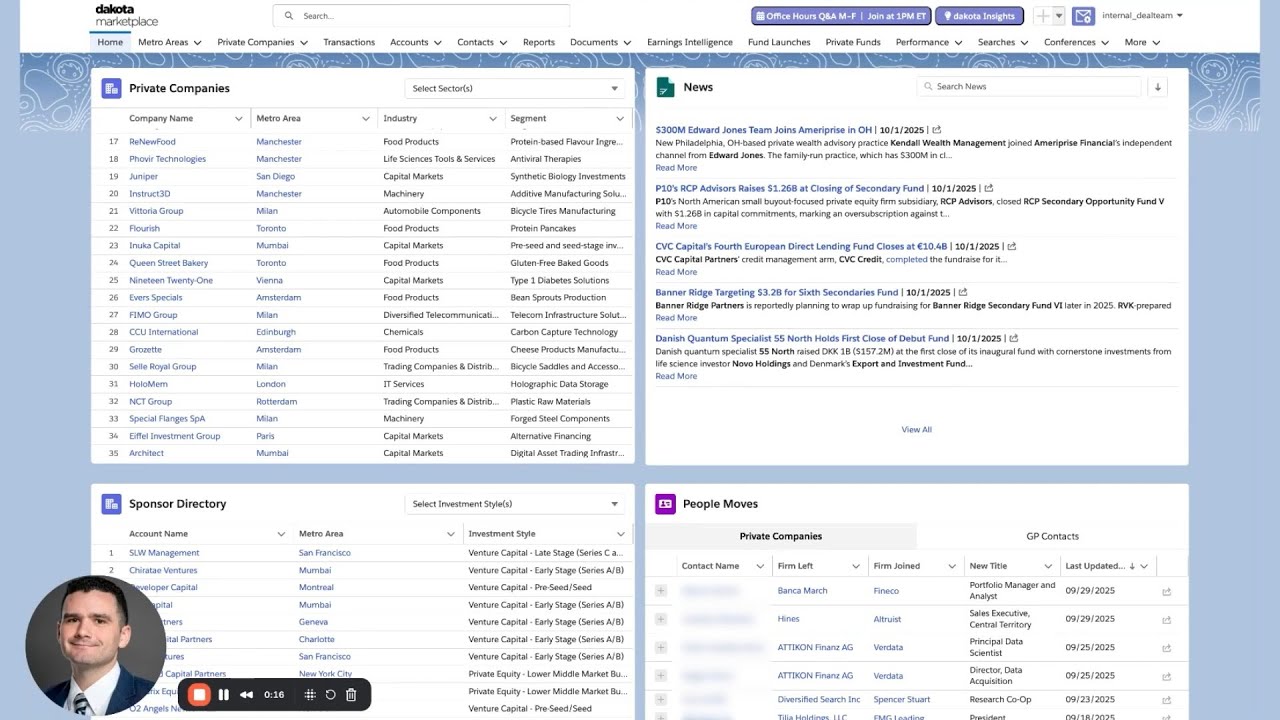The width and height of the screenshot is (1280, 720).
Task: Open the Account Name column menu chevron
Action: (x=281, y=534)
